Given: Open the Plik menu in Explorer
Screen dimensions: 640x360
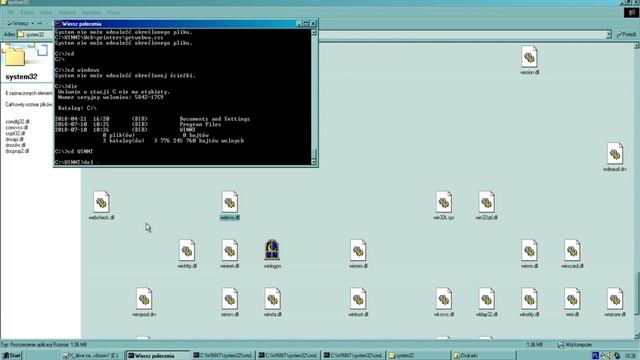Looking at the screenshot, I should (11, 13).
